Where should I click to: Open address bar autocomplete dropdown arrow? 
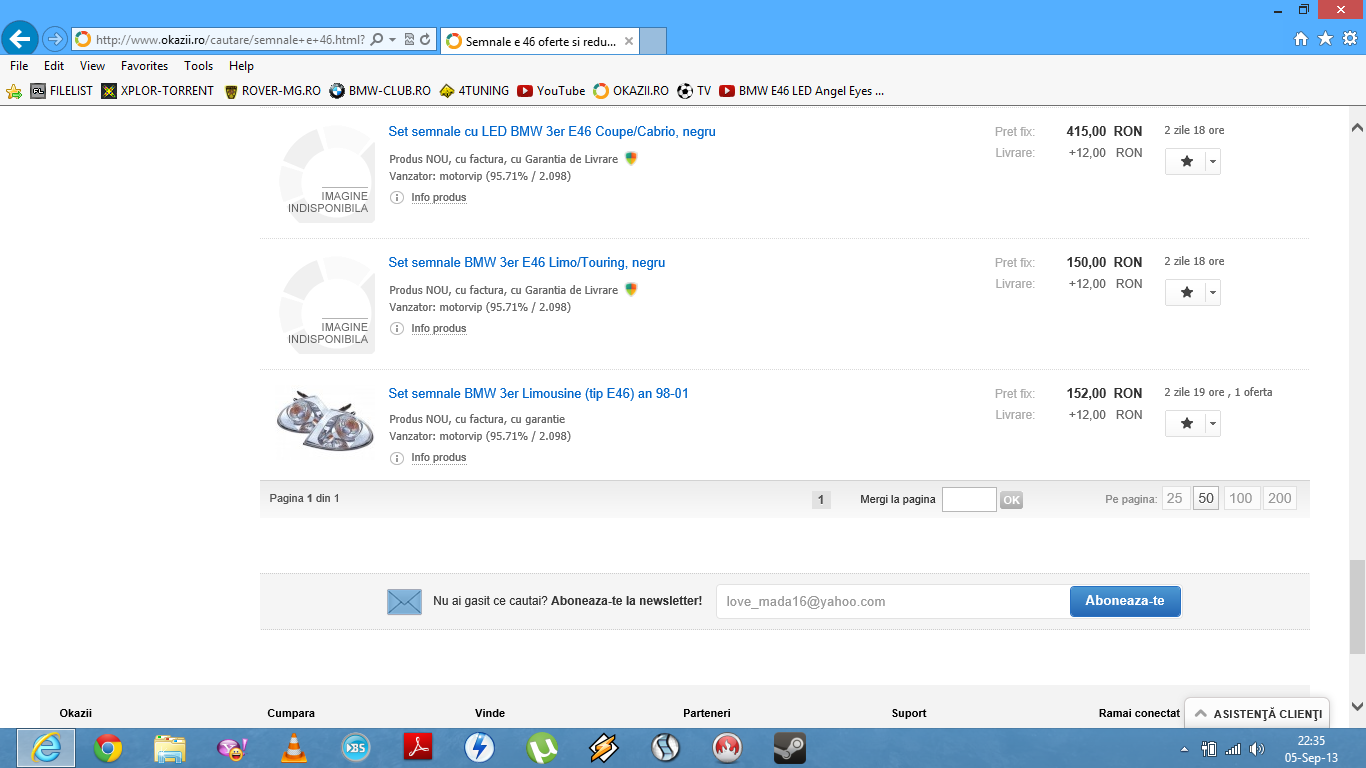pyautogui.click(x=392, y=40)
